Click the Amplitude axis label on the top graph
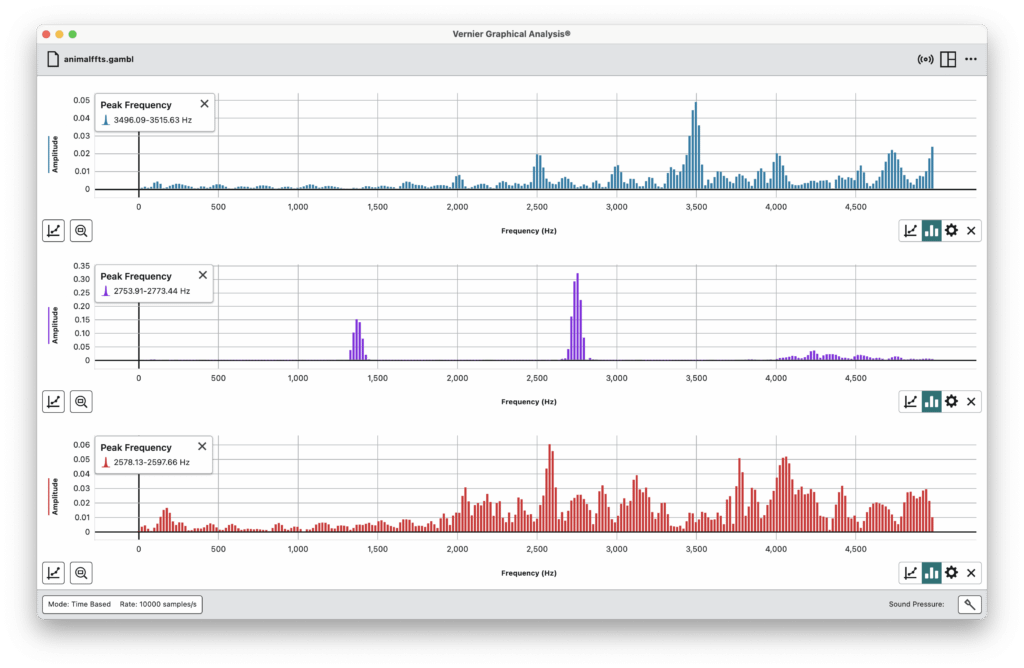The image size is (1024, 668). tap(56, 153)
